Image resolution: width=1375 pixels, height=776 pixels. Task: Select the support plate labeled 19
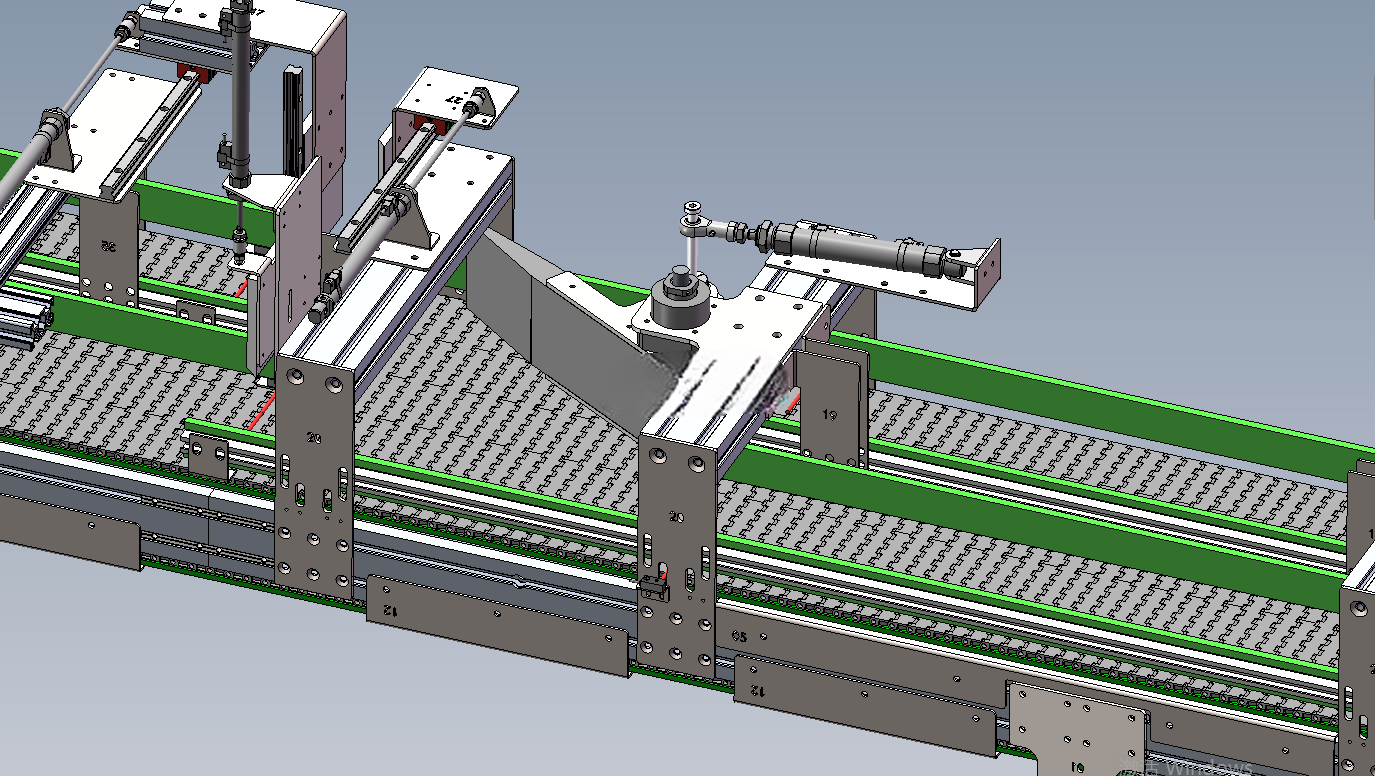(833, 403)
